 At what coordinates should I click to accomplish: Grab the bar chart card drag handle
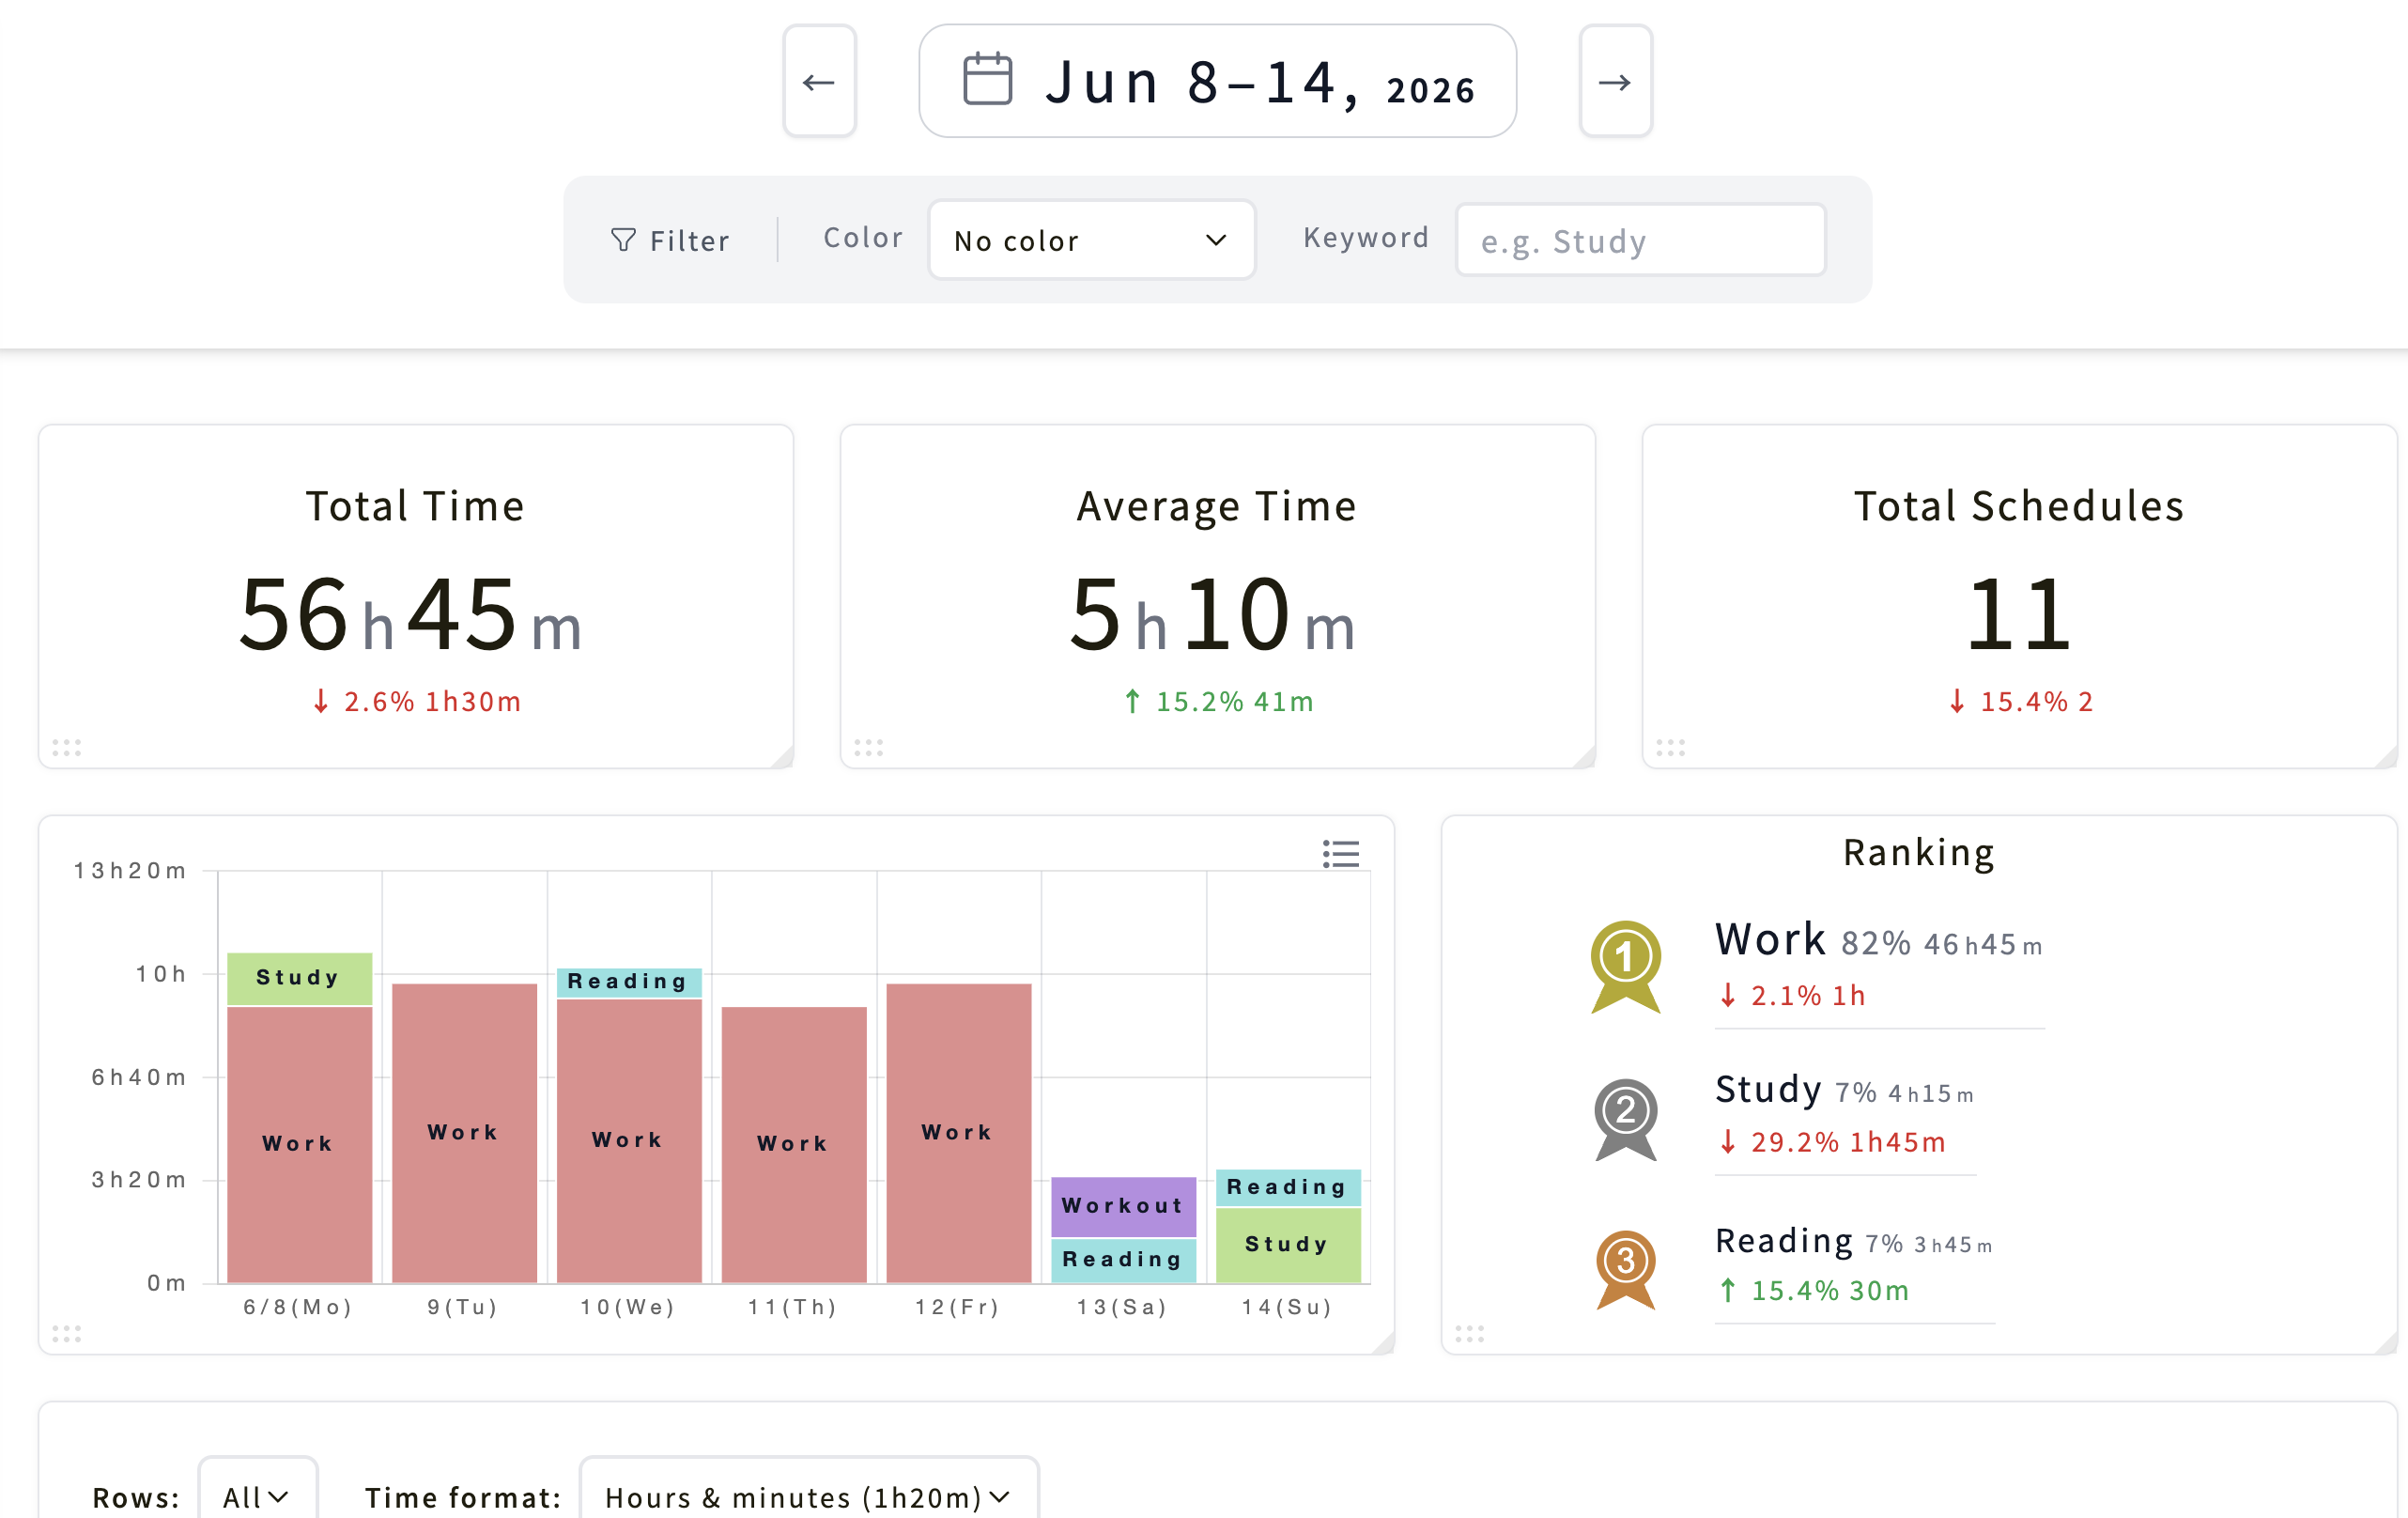tap(67, 1333)
